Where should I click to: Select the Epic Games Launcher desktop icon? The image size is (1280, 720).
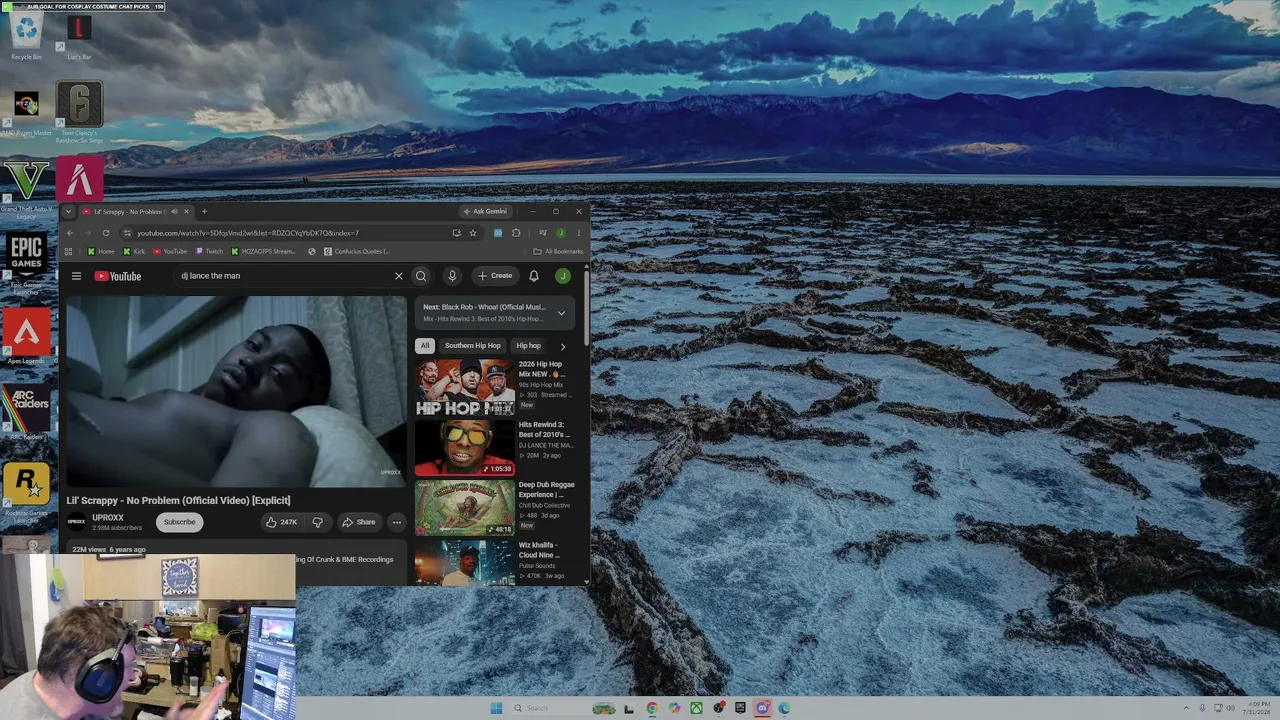pos(26,264)
